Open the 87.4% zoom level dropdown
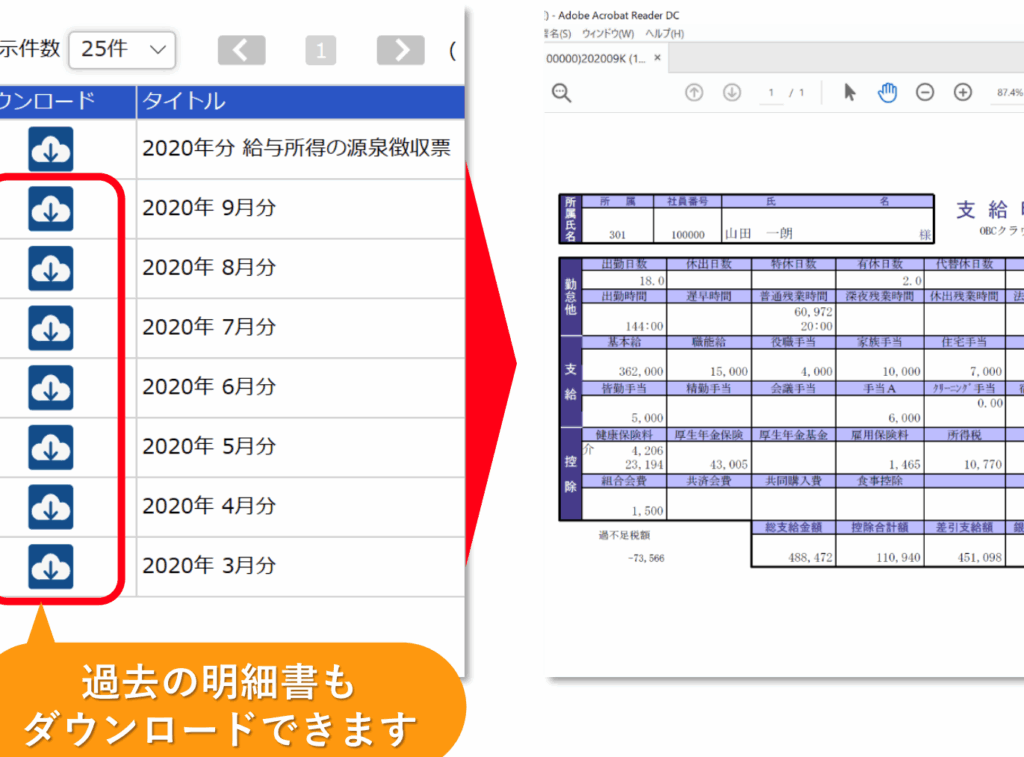 tap(1006, 93)
